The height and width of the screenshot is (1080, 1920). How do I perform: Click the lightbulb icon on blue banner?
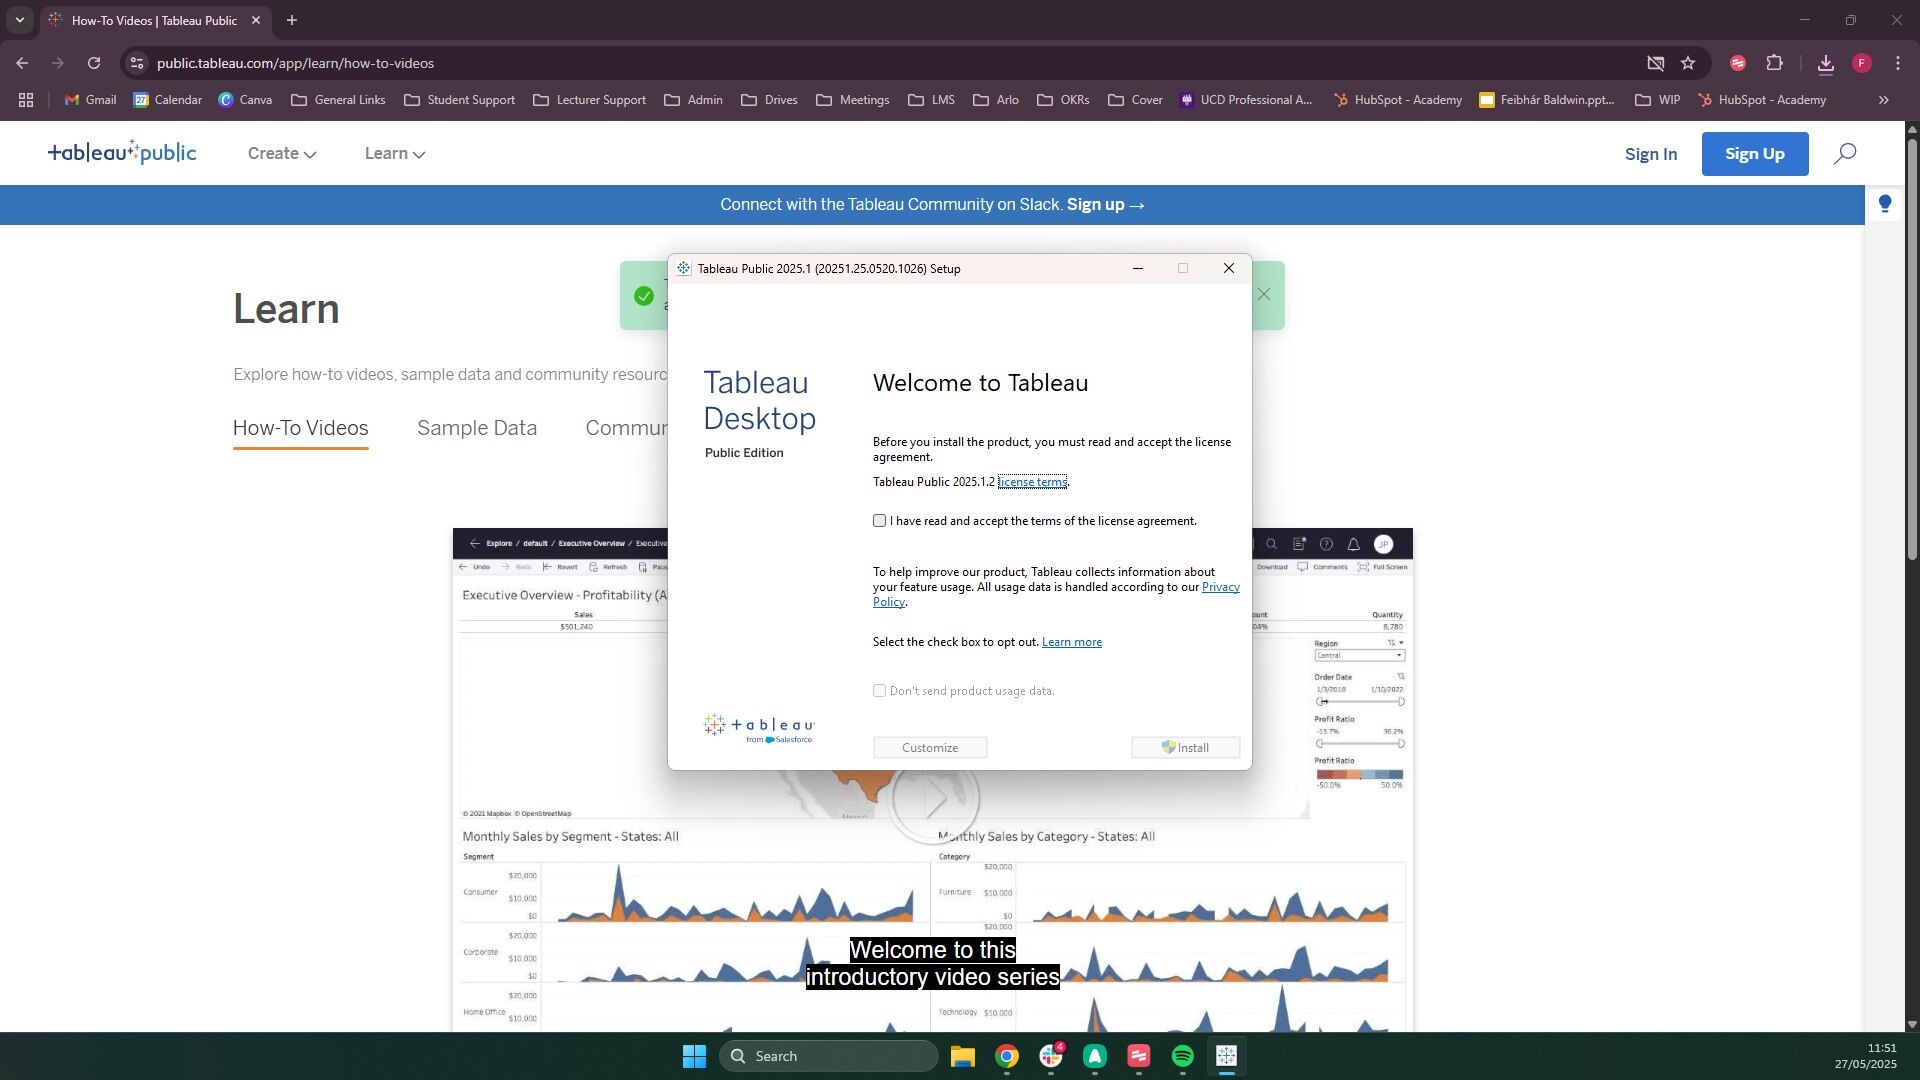pyautogui.click(x=1885, y=204)
